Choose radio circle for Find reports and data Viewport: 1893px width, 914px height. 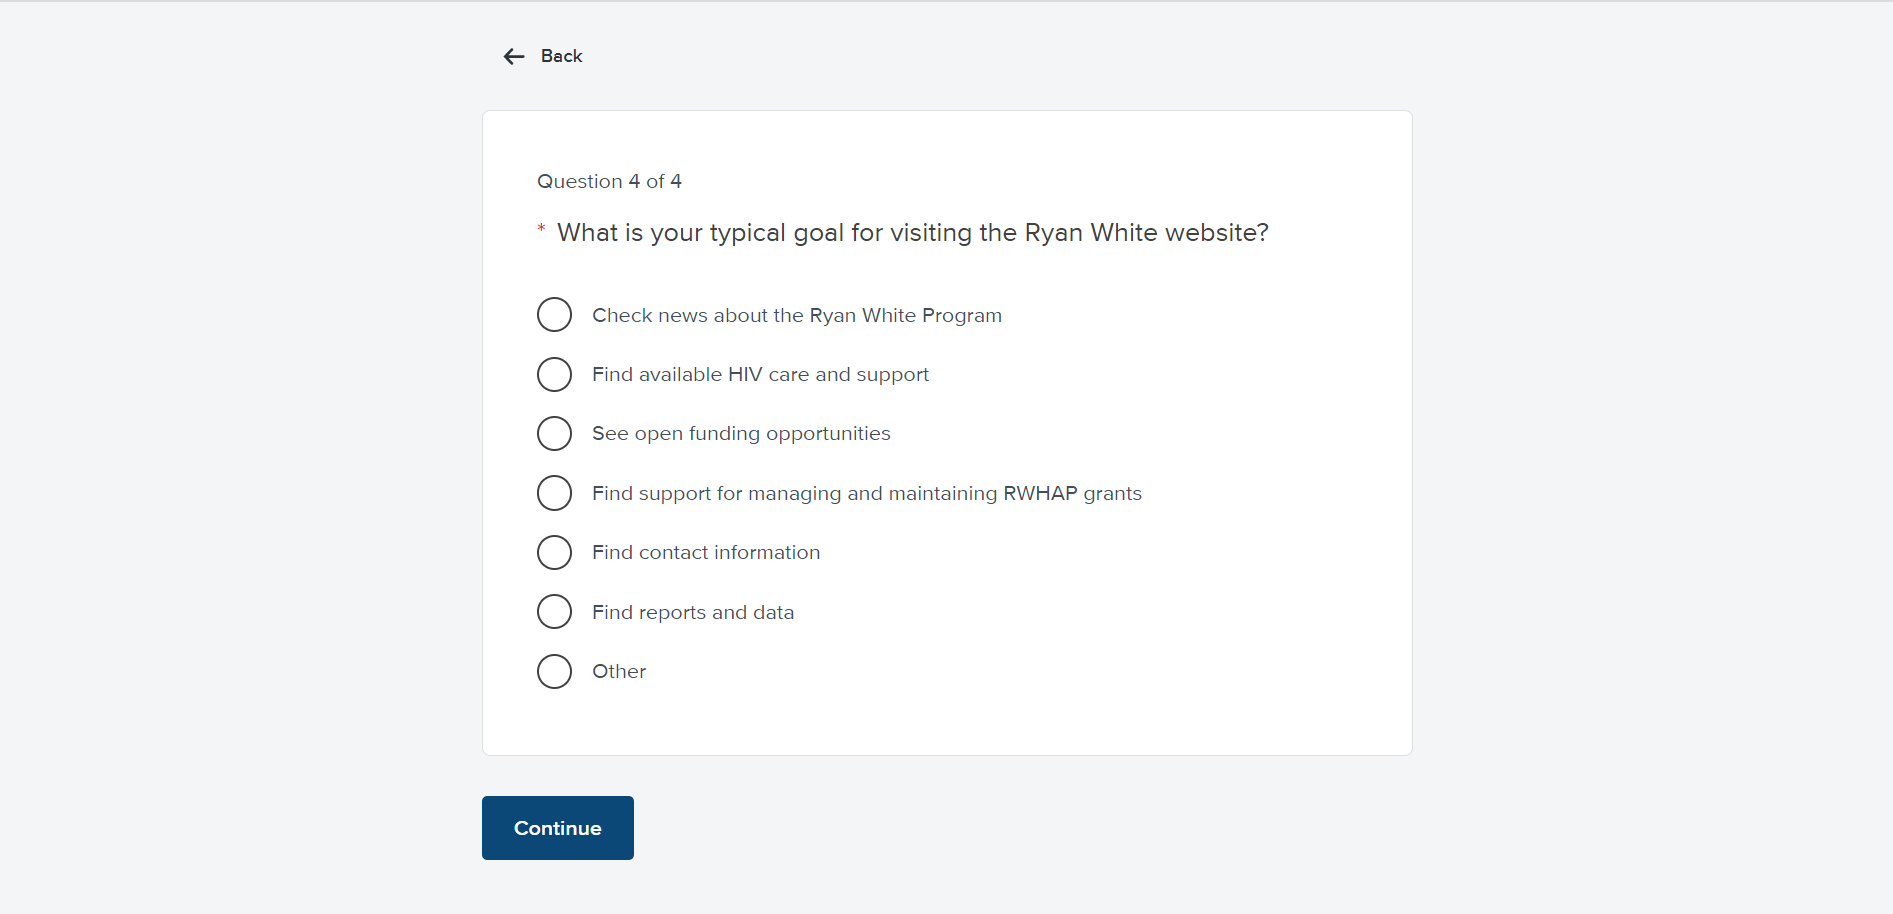click(554, 612)
